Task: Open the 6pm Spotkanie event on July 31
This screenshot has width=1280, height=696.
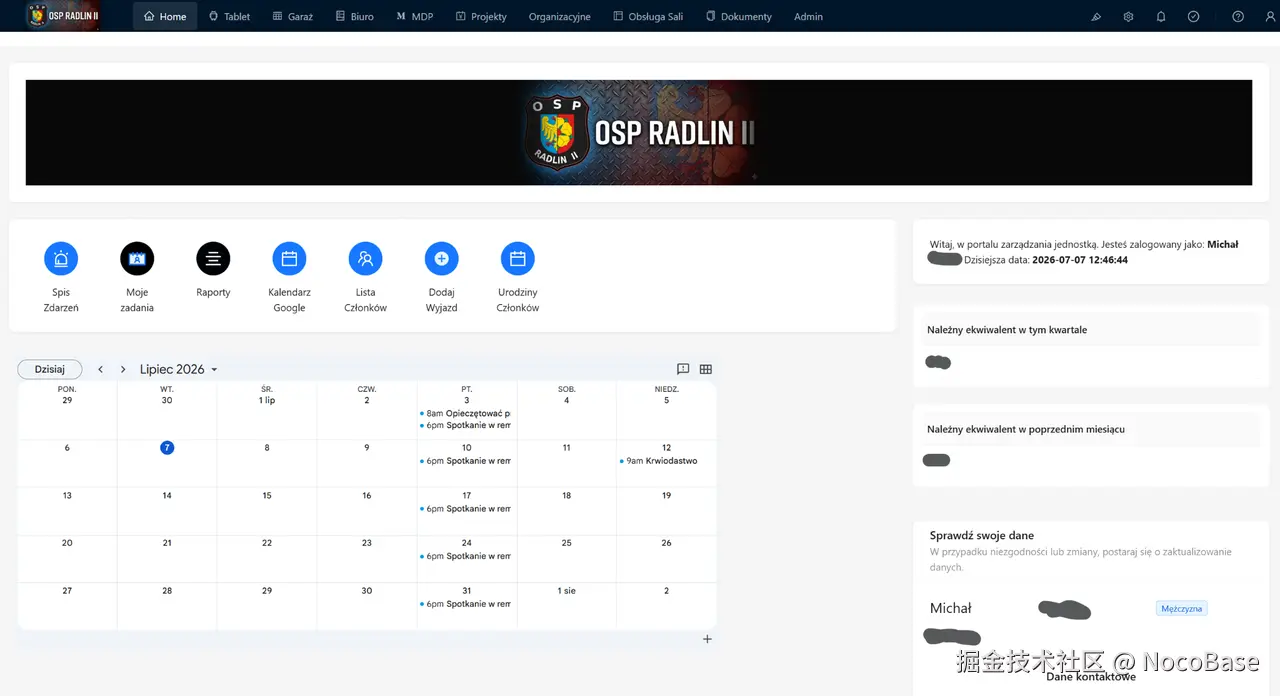Action: click(x=466, y=604)
